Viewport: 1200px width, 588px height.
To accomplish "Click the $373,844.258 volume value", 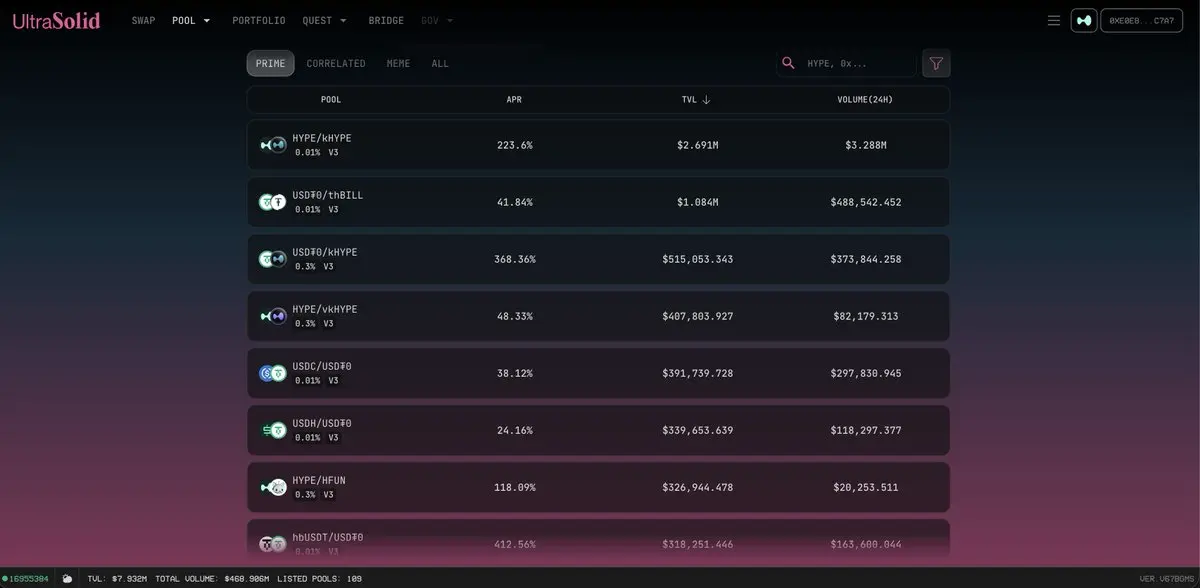I will (x=866, y=259).
